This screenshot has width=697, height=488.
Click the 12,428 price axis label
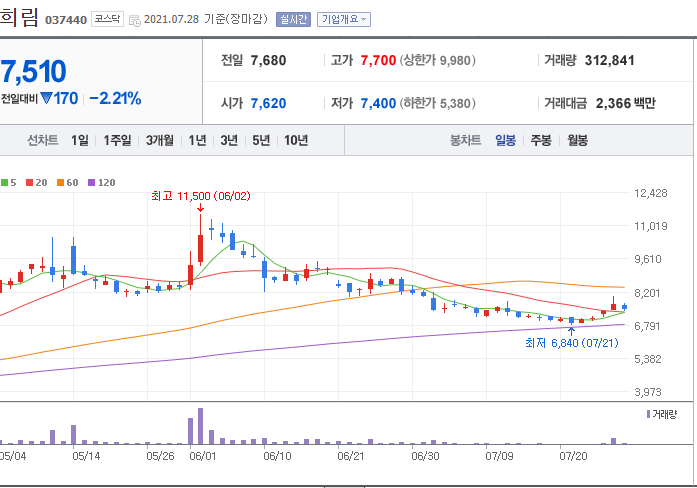point(651,193)
